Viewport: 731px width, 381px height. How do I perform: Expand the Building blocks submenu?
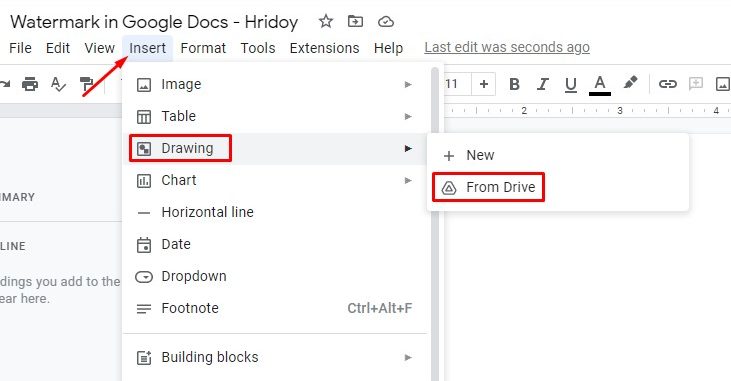pyautogui.click(x=275, y=357)
